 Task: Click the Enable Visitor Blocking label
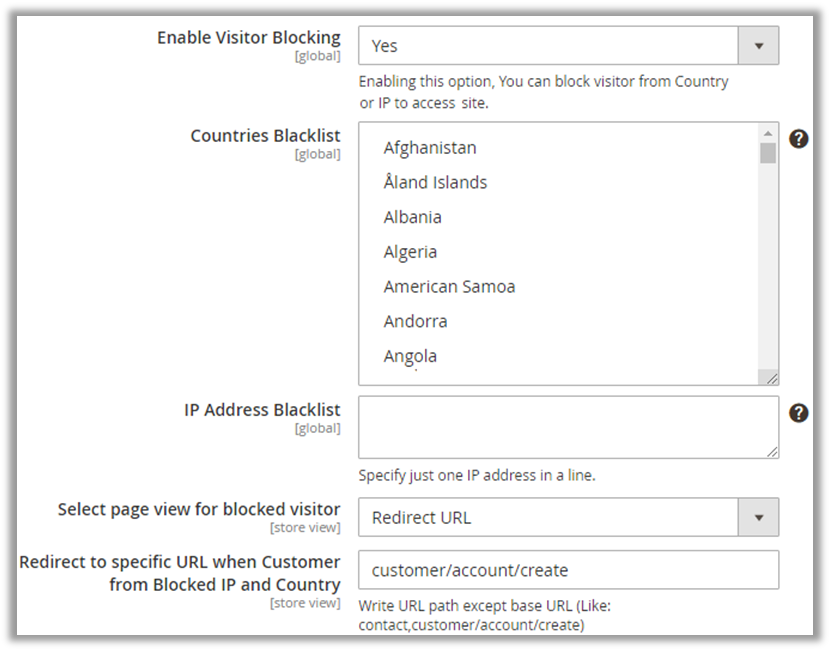click(248, 38)
